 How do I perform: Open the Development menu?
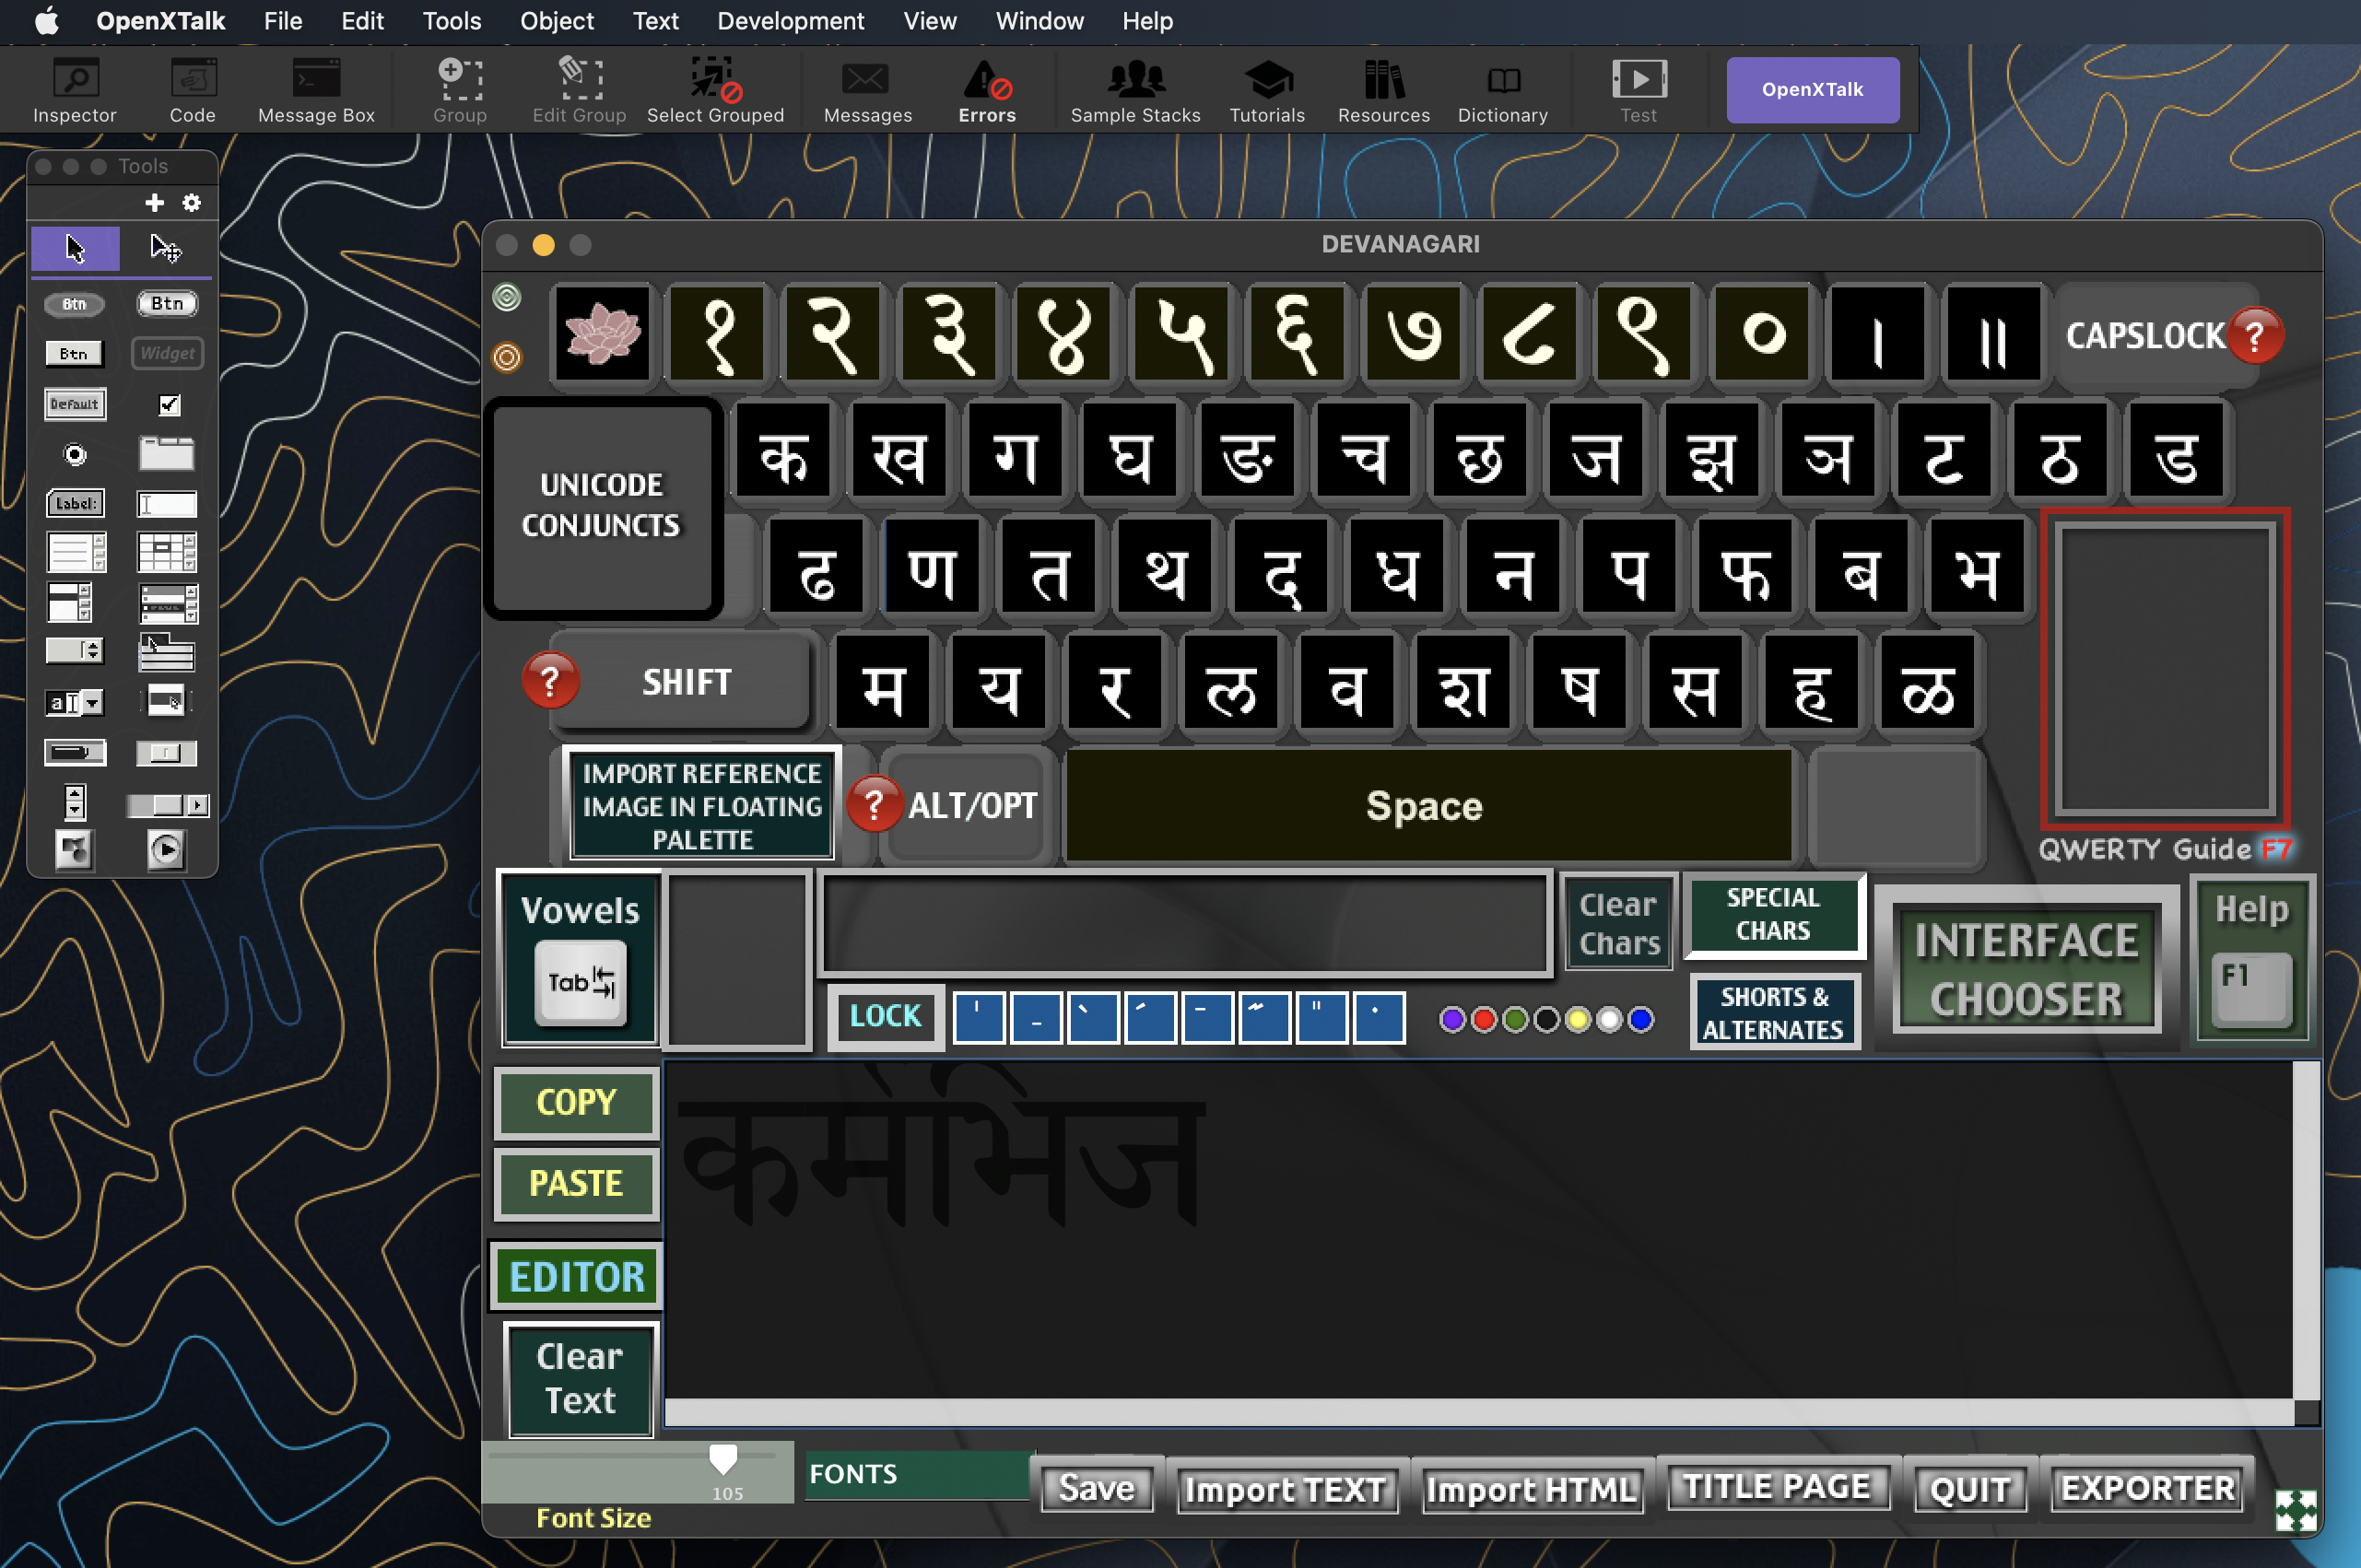[x=790, y=21]
